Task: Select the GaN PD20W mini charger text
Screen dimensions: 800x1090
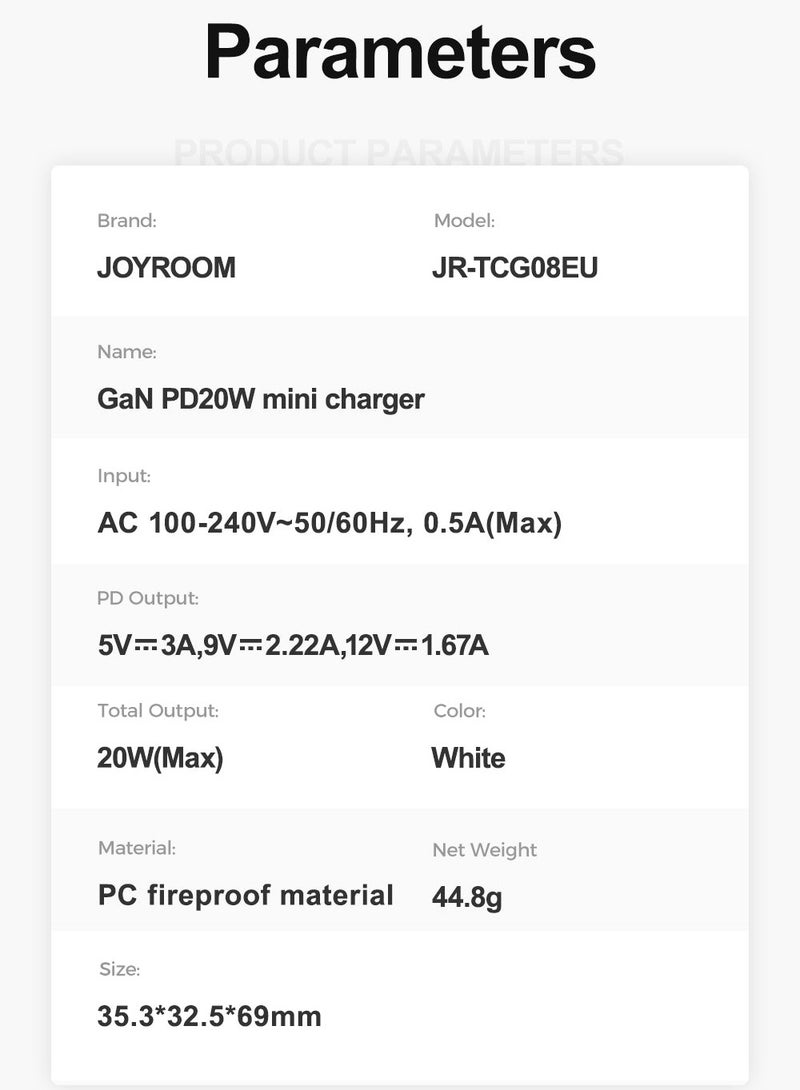Action: coord(260,399)
